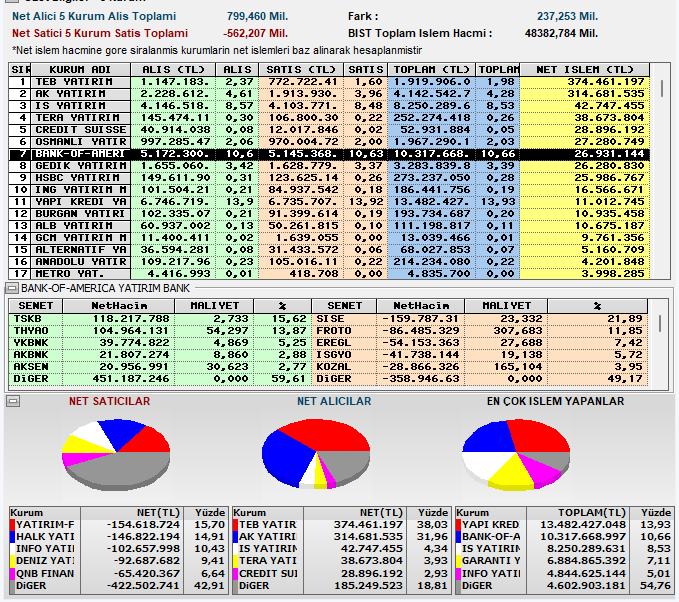This screenshot has width=679, height=602.
Task: Click the EREGL stock row
Action: click(480, 343)
